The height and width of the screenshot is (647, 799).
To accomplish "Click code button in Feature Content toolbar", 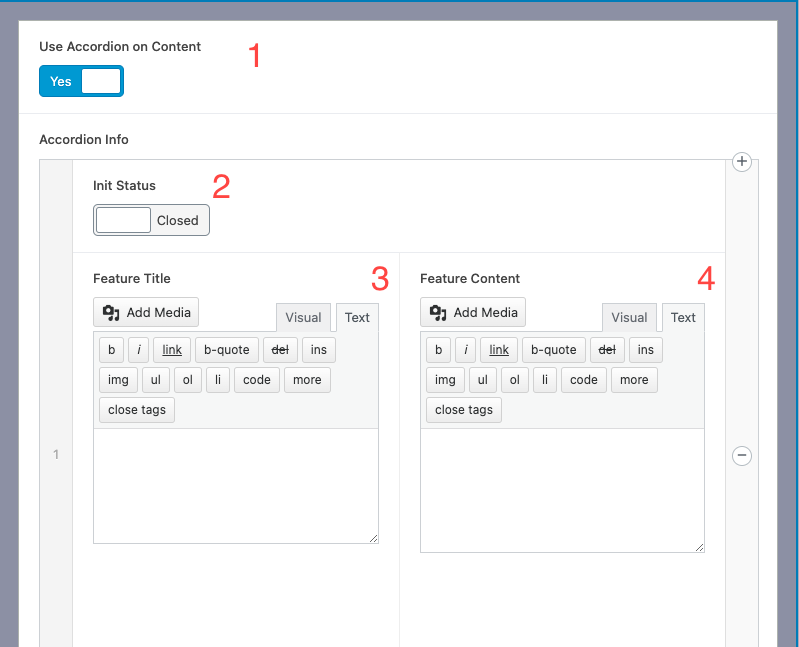I will [x=583, y=379].
